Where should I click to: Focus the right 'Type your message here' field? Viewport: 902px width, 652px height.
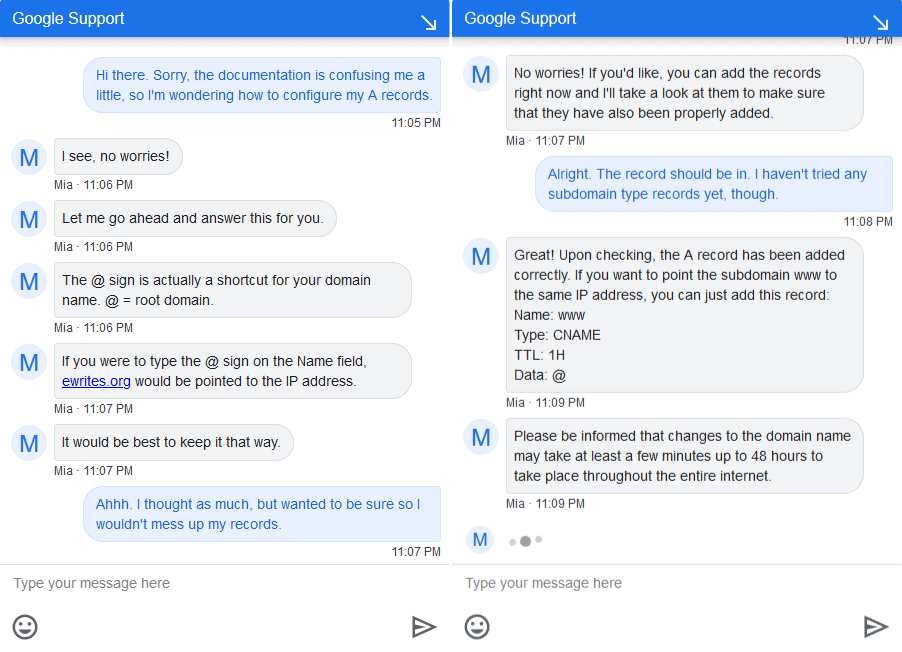[x=676, y=583]
